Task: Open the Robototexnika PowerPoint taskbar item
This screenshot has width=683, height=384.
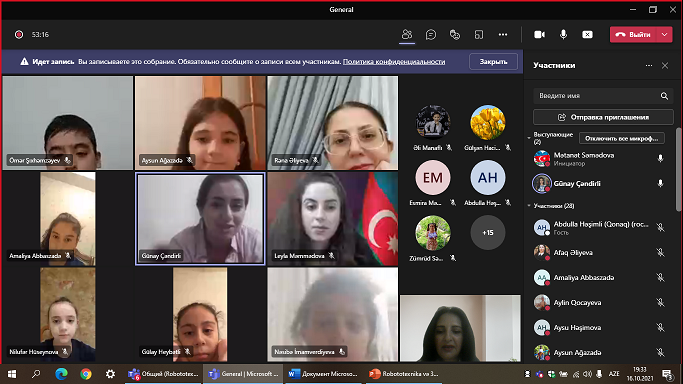Action: coord(404,374)
